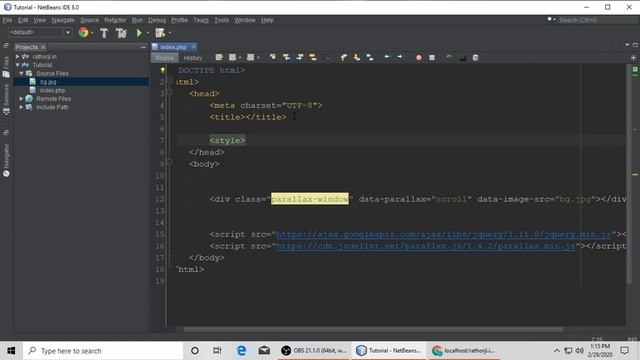Click Clean and Build Project icon
Image resolution: width=640 pixels, height=360 pixels.
click(x=121, y=33)
